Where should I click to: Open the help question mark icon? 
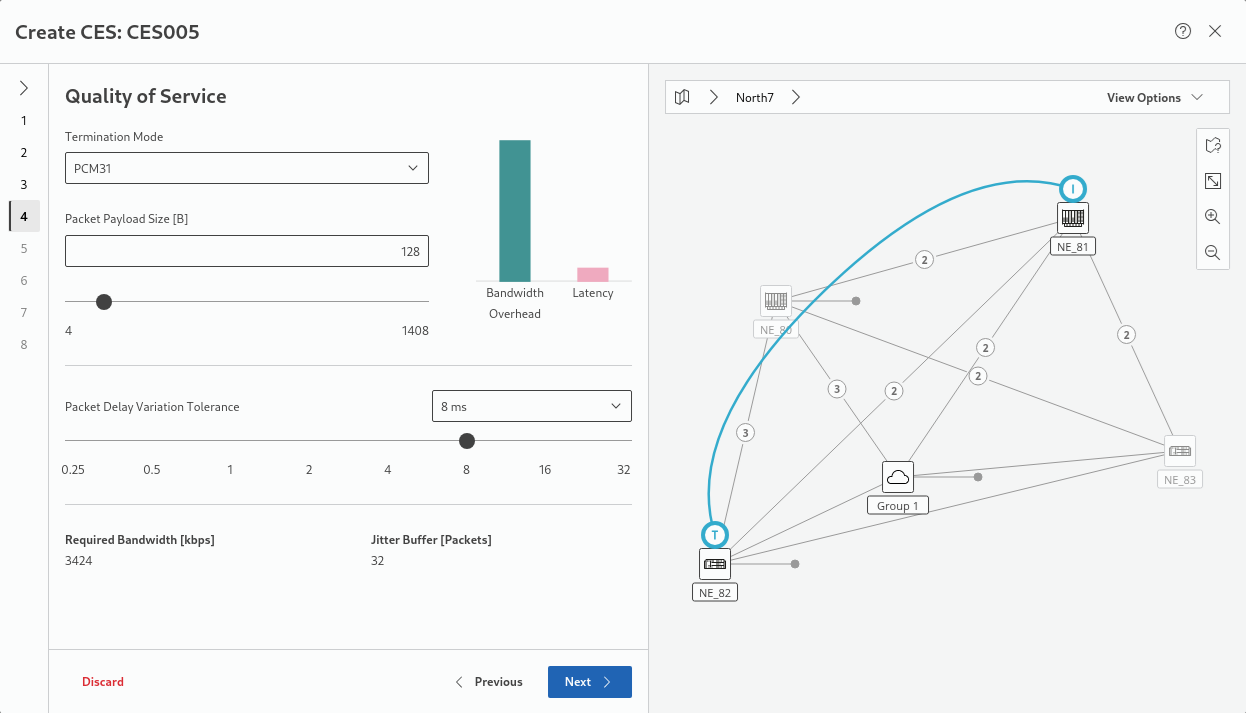[1183, 31]
